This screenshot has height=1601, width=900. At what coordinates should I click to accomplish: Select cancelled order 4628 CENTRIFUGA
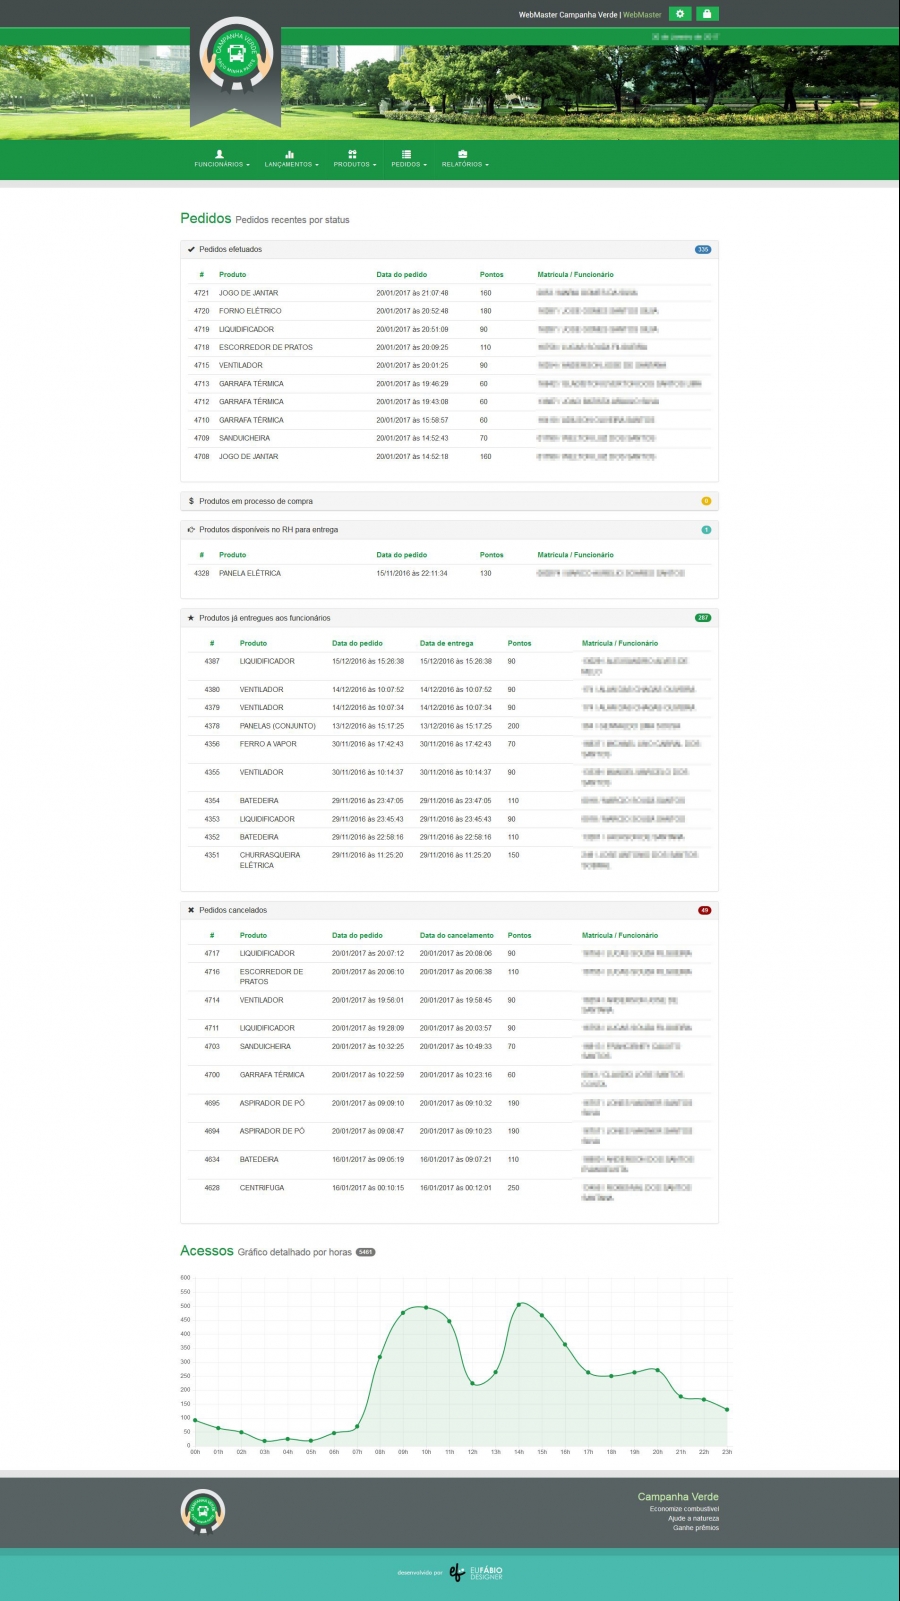[x=449, y=1193]
